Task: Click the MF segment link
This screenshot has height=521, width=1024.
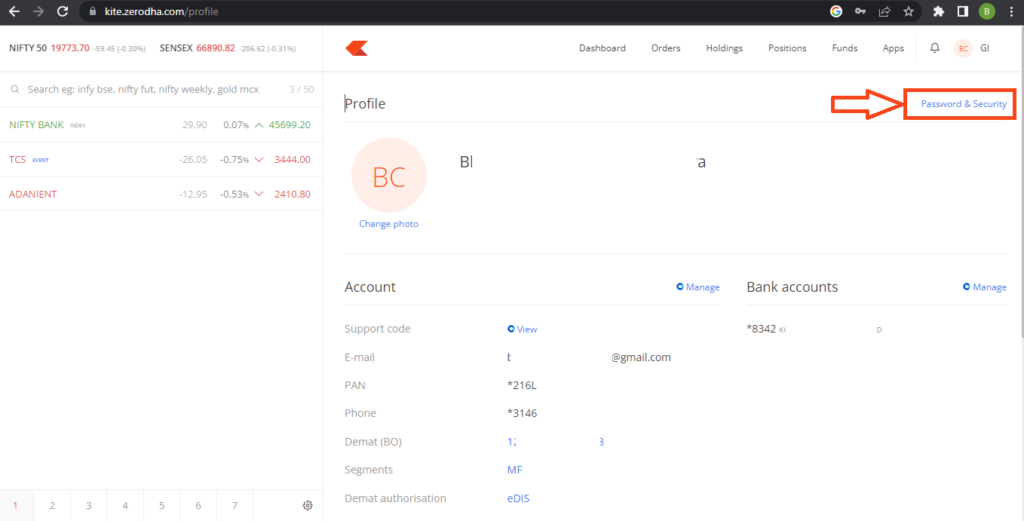Action: pos(515,470)
